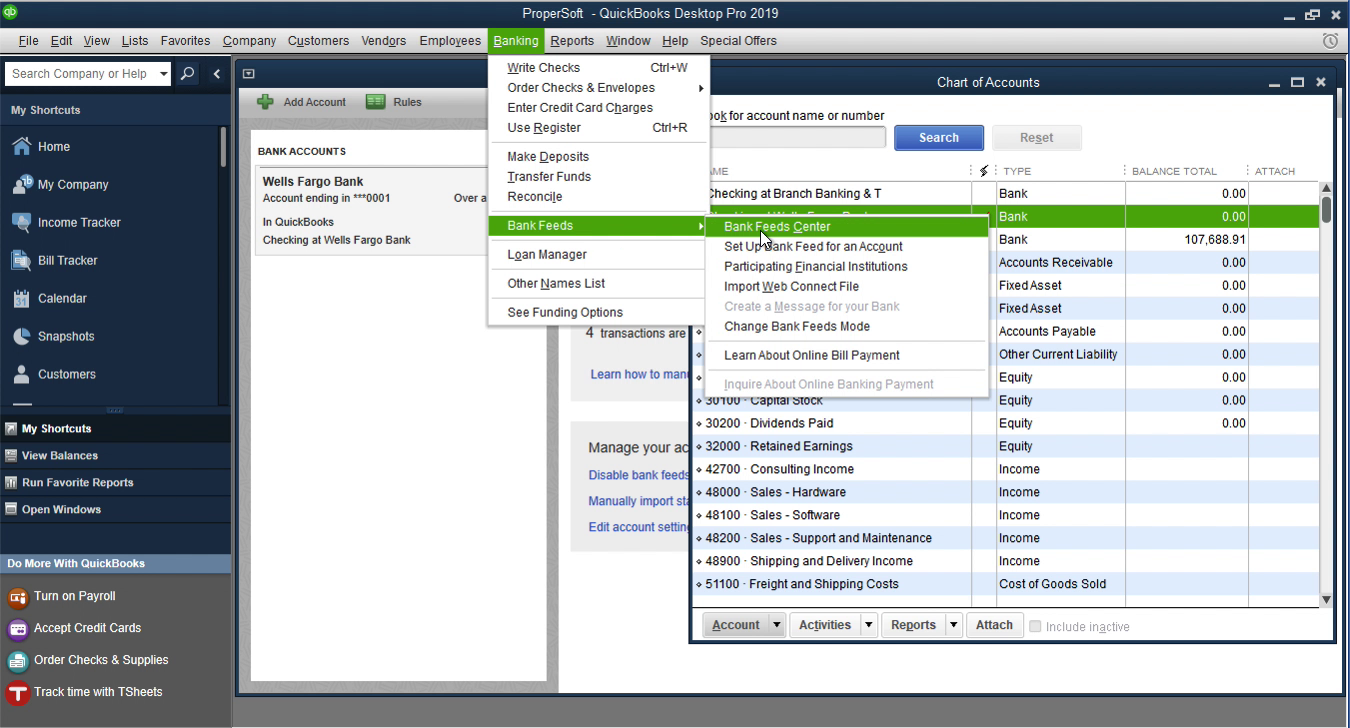This screenshot has width=1350, height=728.
Task: Click Disable bank feeds link
Action: click(x=639, y=475)
